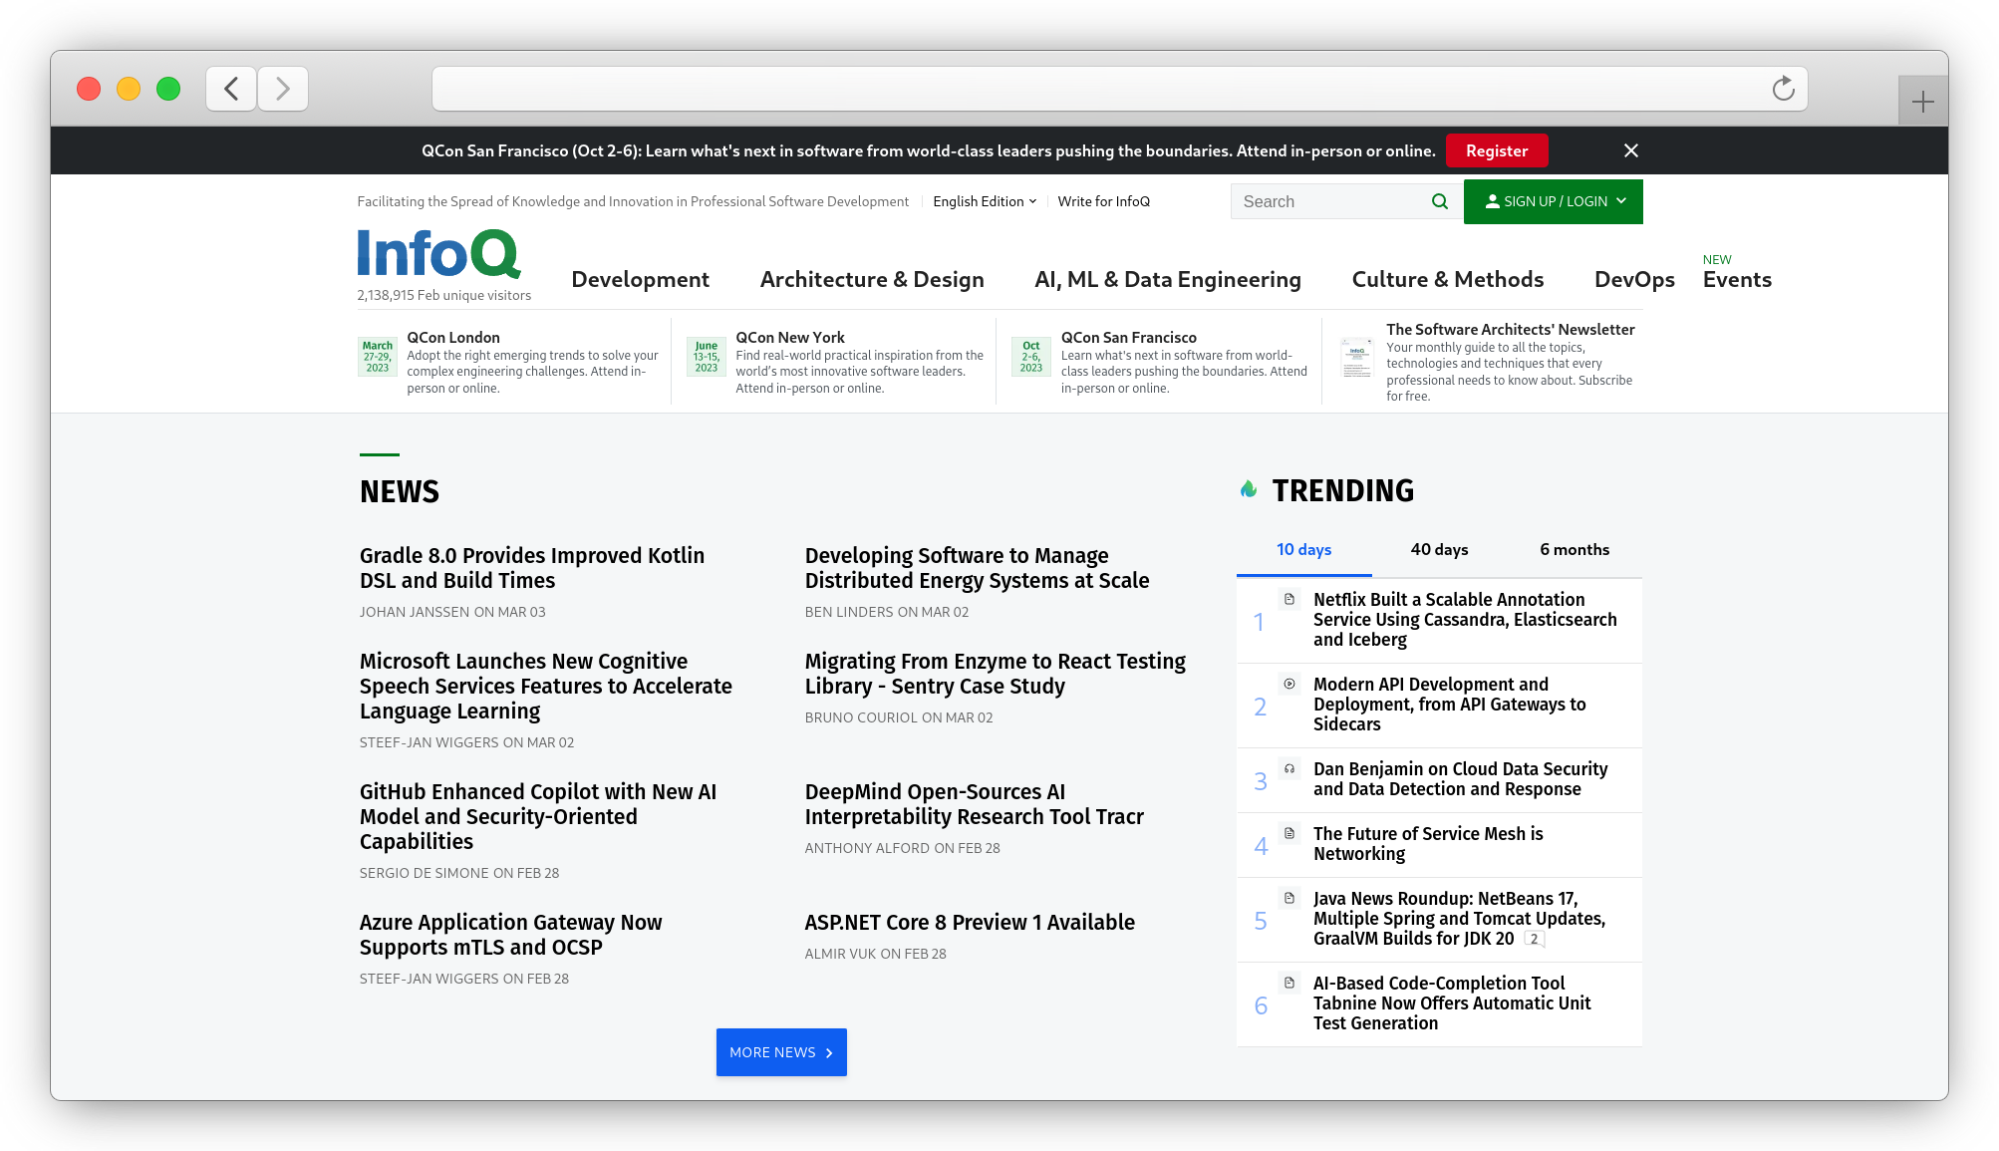Open the Gradle 8.0 Kotlin DSL article
Screen dimensions: 1999x1151
click(532, 568)
